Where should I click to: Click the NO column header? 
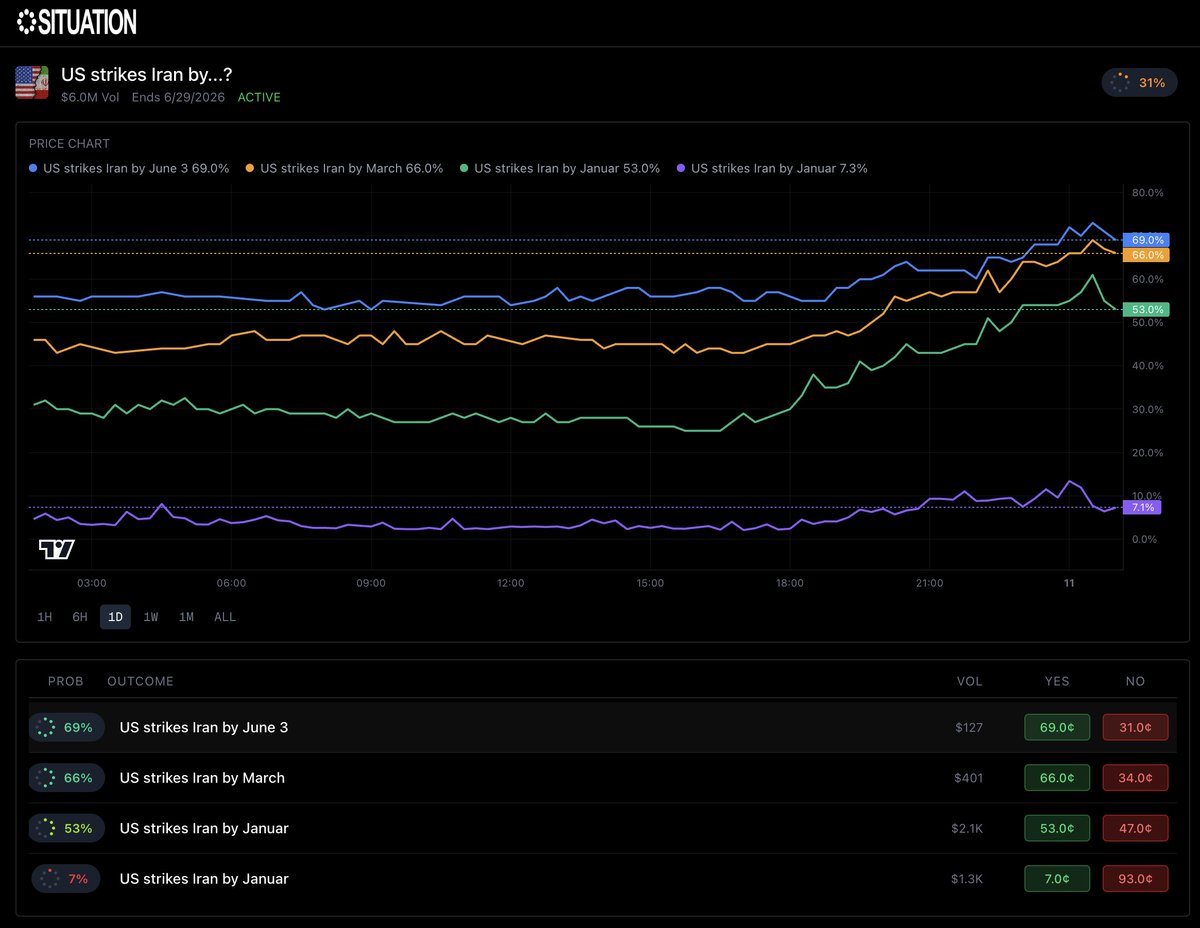click(1135, 681)
